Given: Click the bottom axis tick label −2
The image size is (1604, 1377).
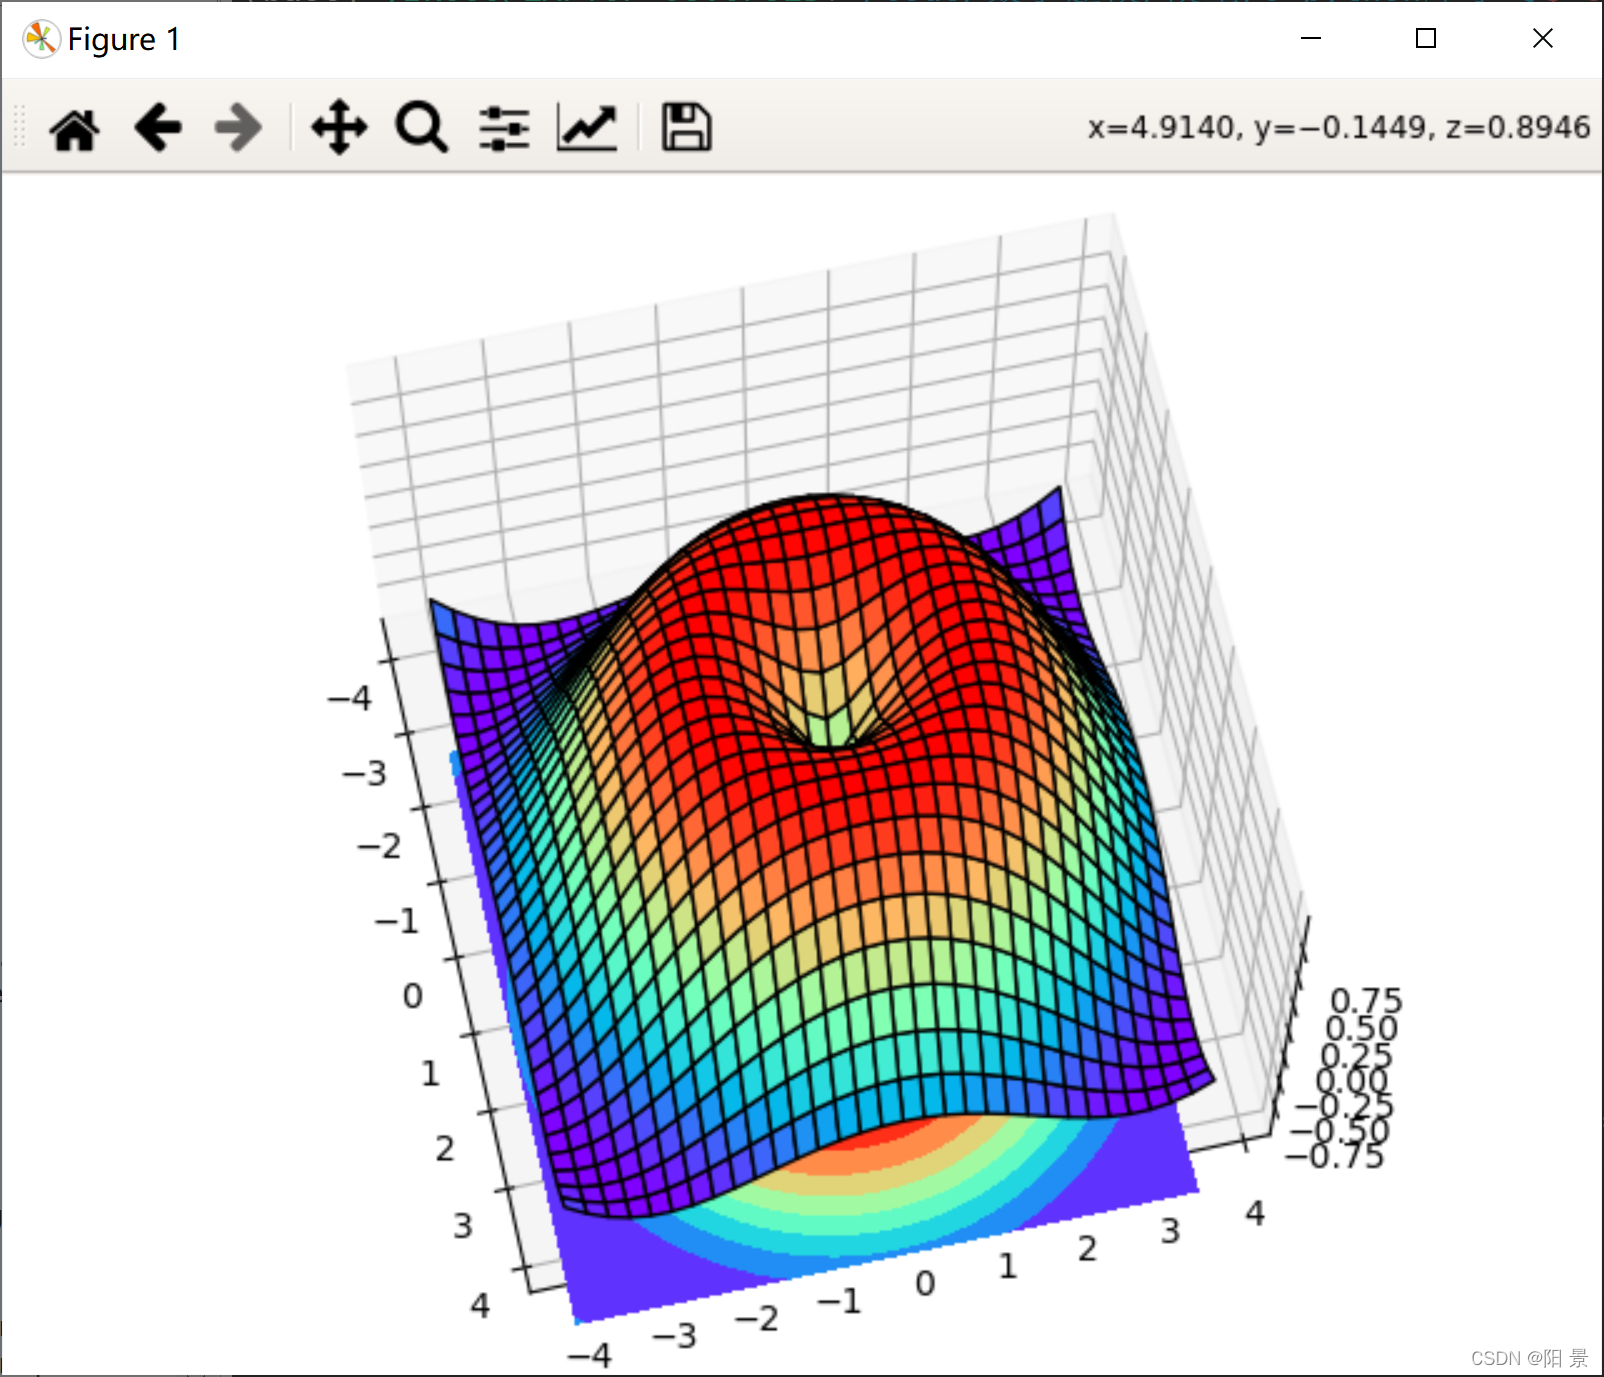Looking at the screenshot, I should [x=756, y=1318].
